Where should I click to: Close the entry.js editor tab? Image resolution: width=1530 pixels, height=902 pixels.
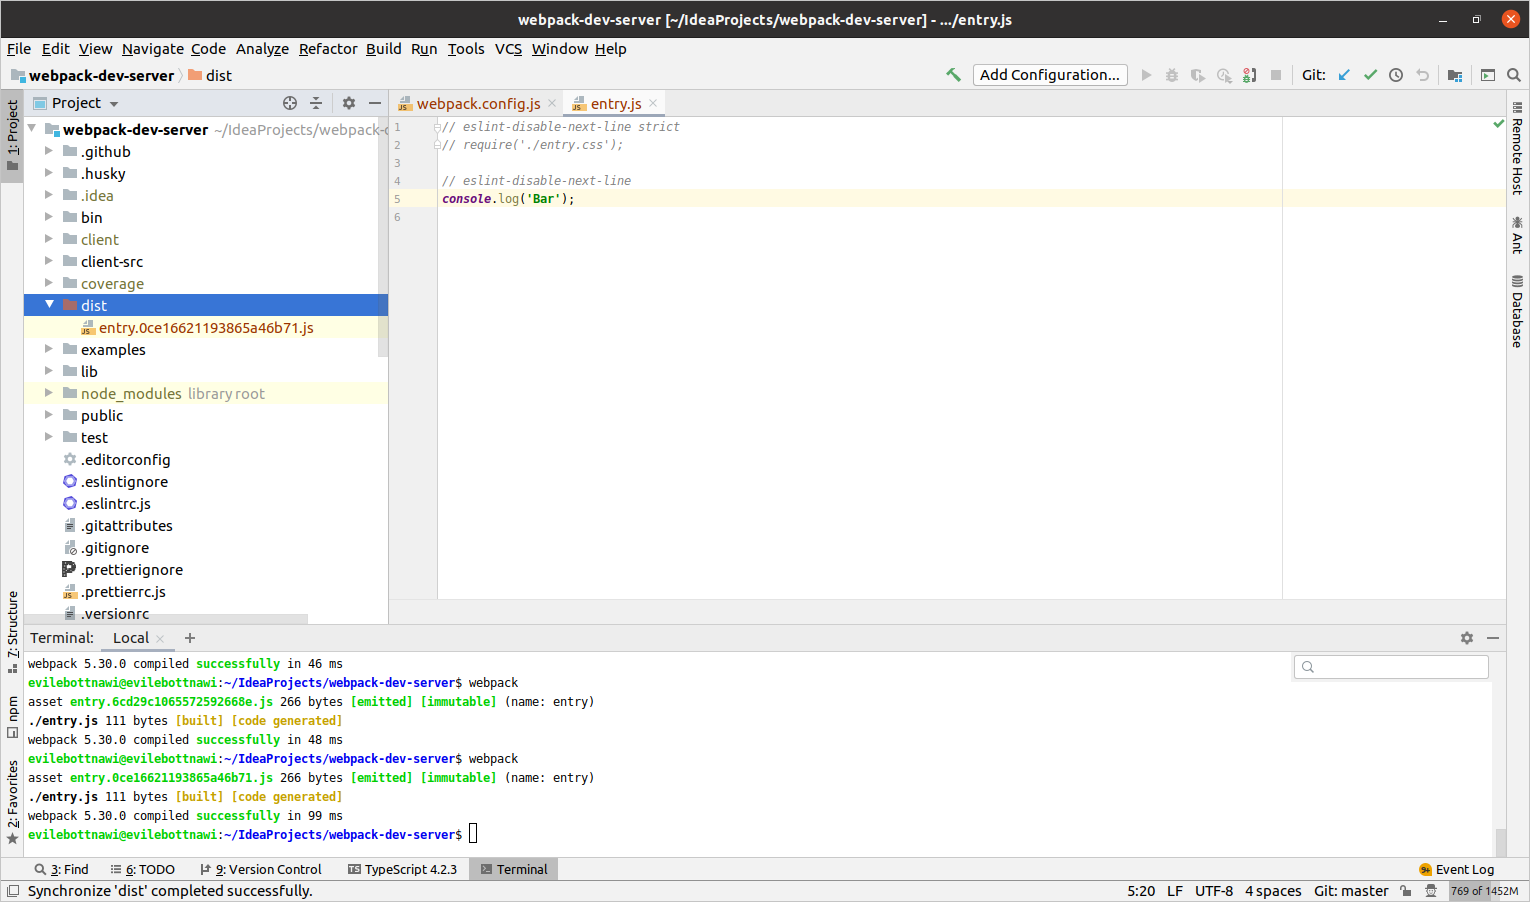pos(653,103)
